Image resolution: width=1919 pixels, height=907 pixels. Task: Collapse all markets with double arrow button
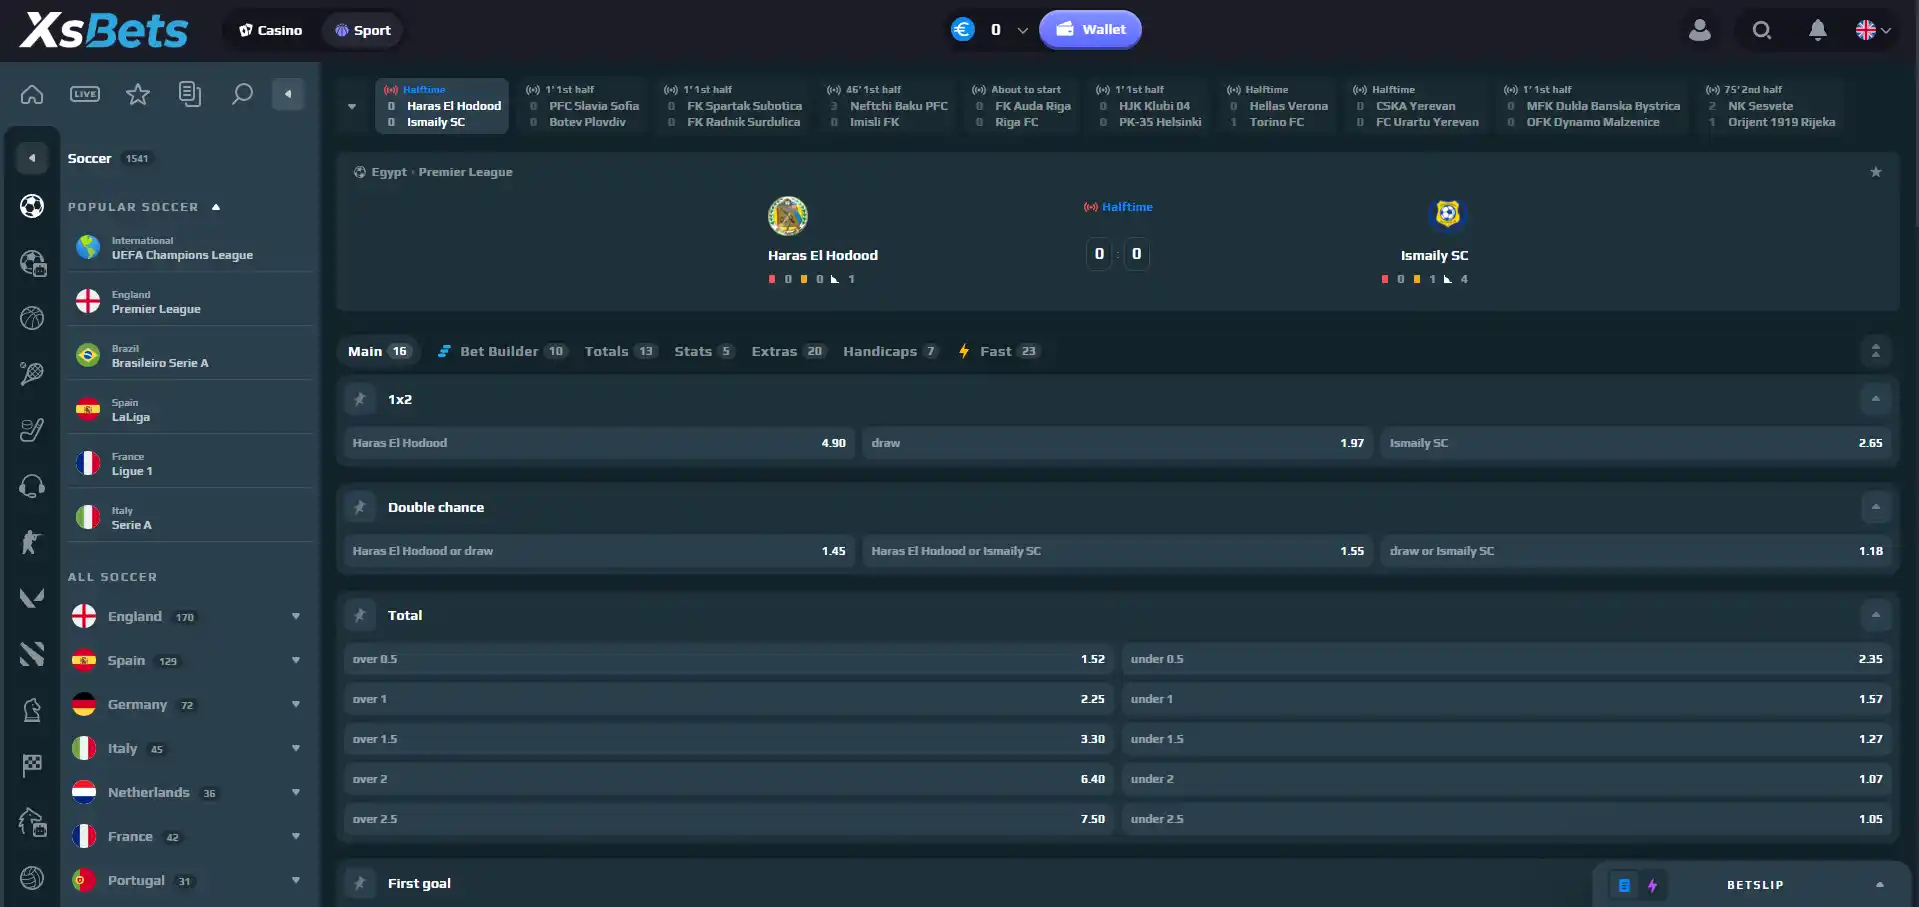point(1876,351)
